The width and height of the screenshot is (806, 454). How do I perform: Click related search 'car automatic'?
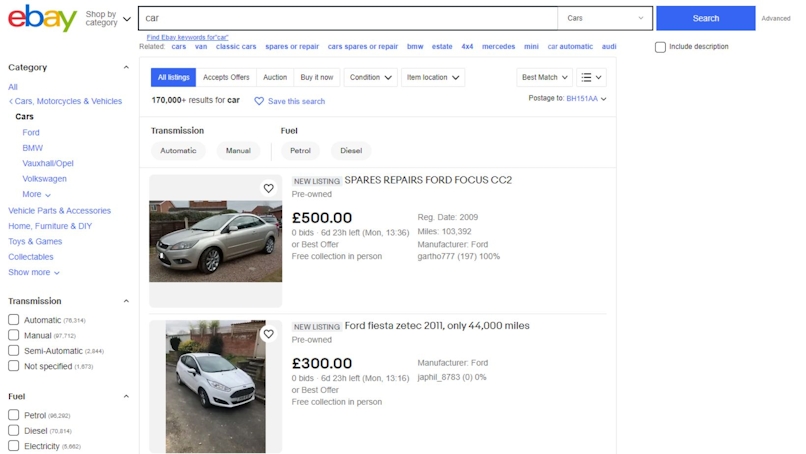(x=570, y=46)
